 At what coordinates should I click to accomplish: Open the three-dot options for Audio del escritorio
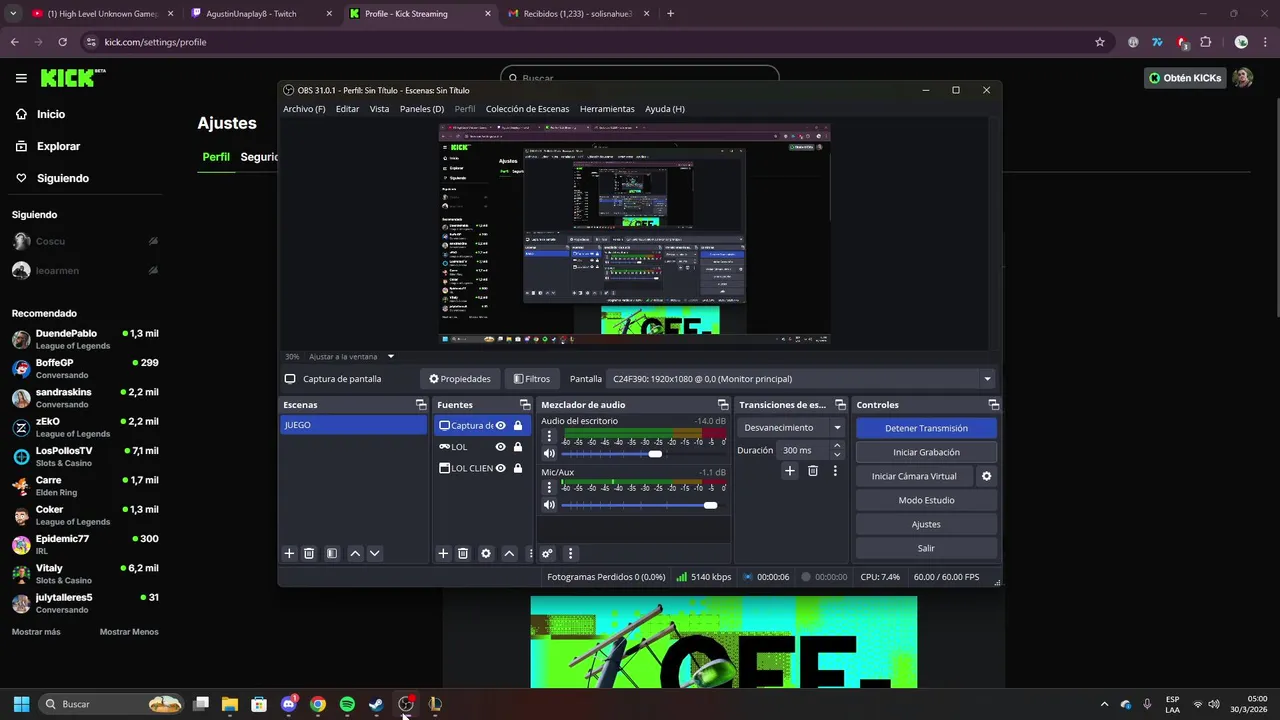(x=548, y=437)
